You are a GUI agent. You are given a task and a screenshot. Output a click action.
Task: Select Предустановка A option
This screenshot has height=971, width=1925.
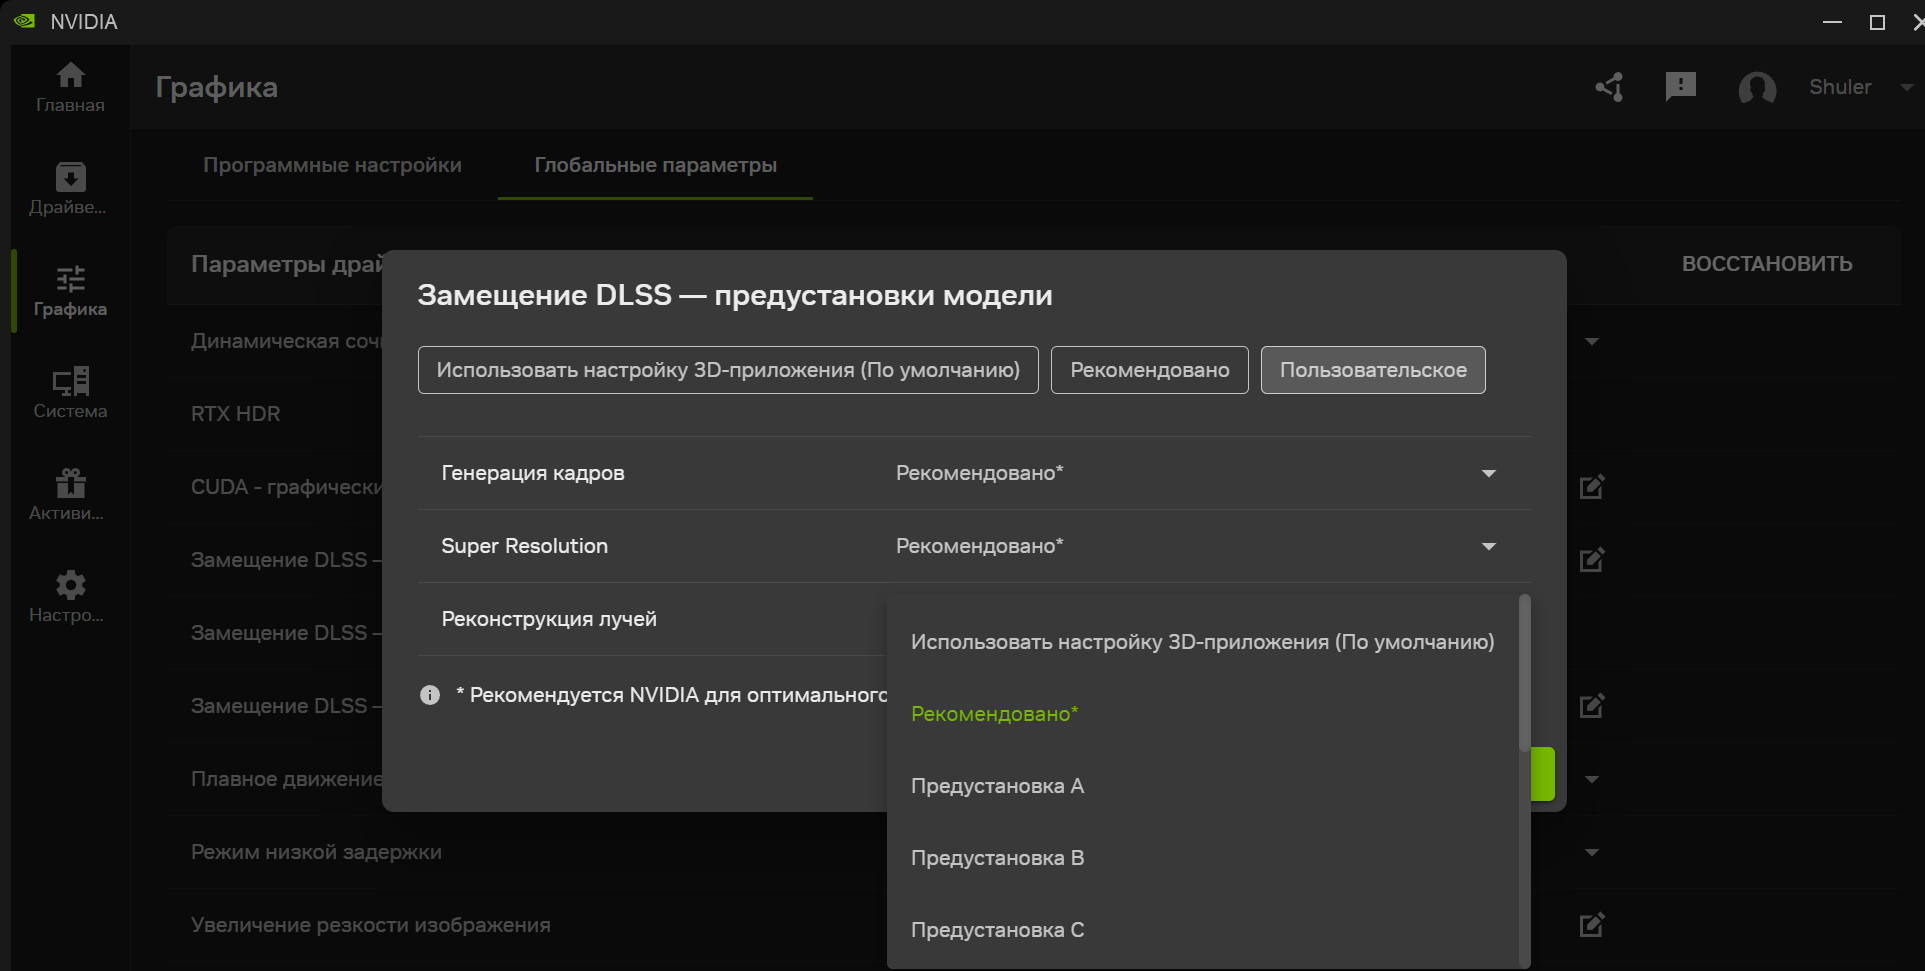tap(1202, 786)
